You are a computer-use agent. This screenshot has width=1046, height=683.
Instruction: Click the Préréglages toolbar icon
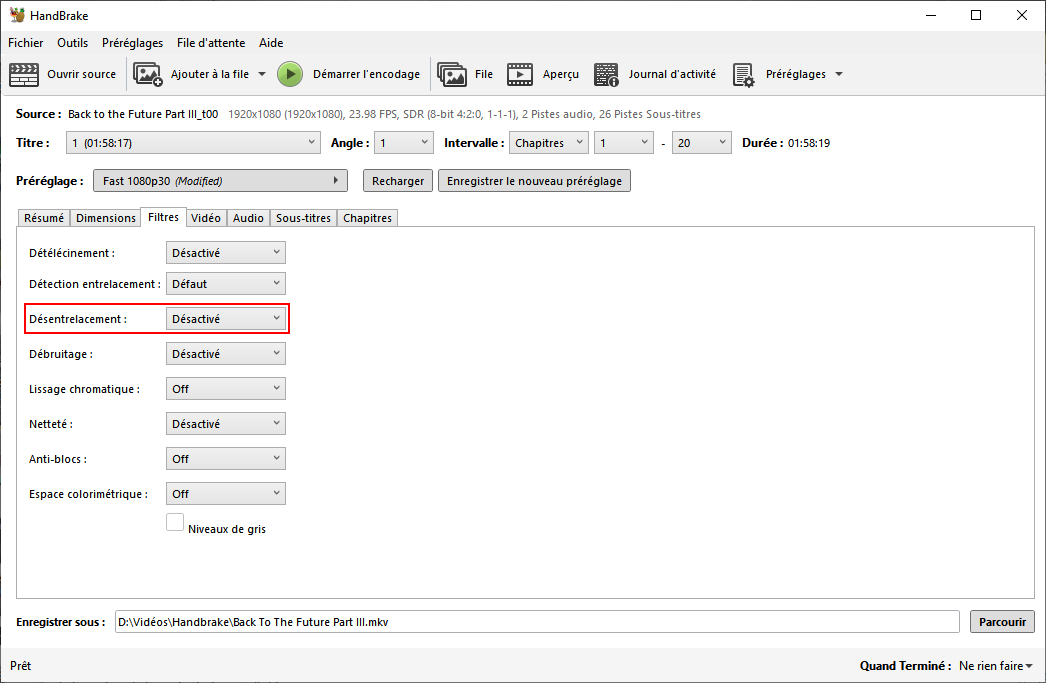(x=743, y=74)
